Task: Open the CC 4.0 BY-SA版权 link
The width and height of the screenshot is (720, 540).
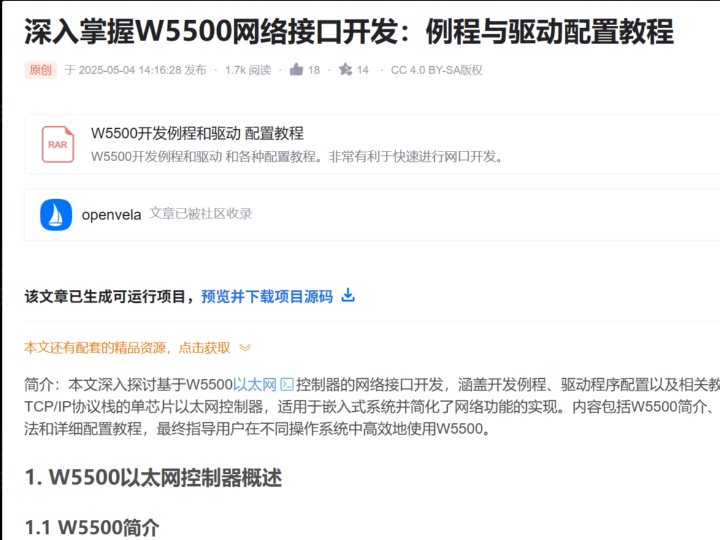Action: pos(436,70)
